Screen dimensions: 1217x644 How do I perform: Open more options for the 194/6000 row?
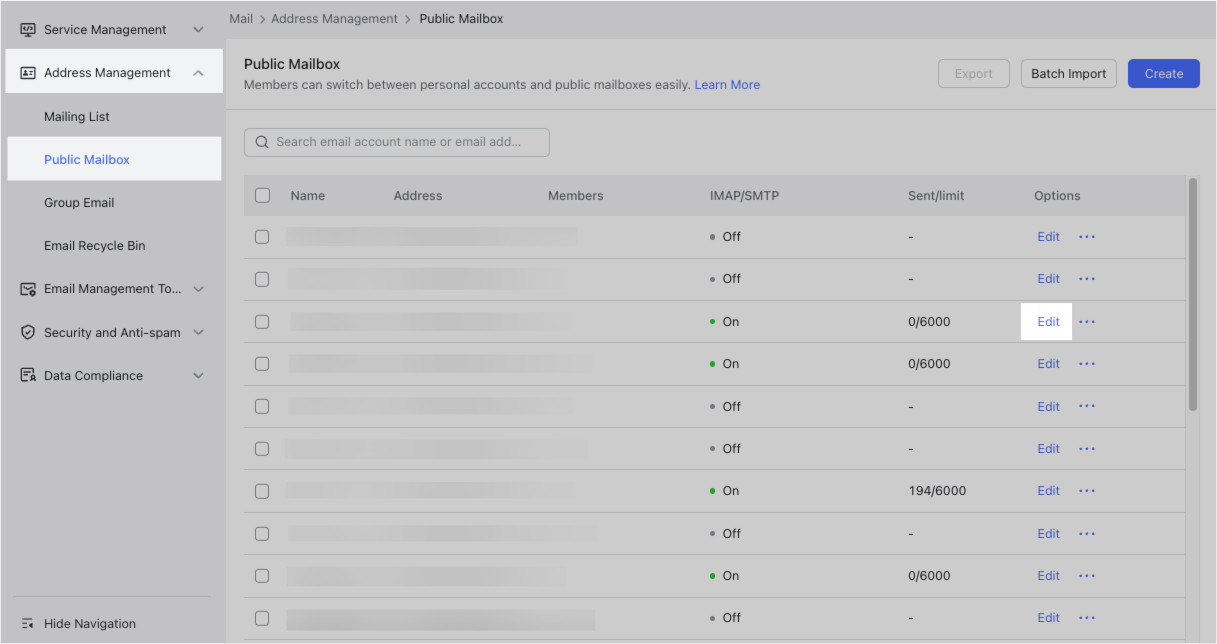[1087, 490]
